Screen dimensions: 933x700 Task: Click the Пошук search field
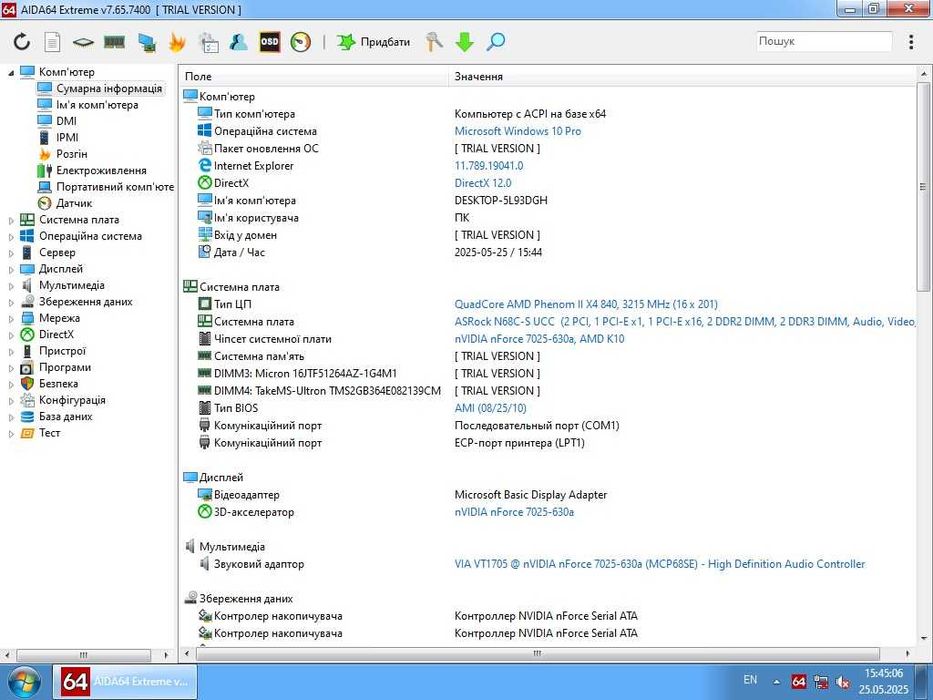(x=824, y=41)
